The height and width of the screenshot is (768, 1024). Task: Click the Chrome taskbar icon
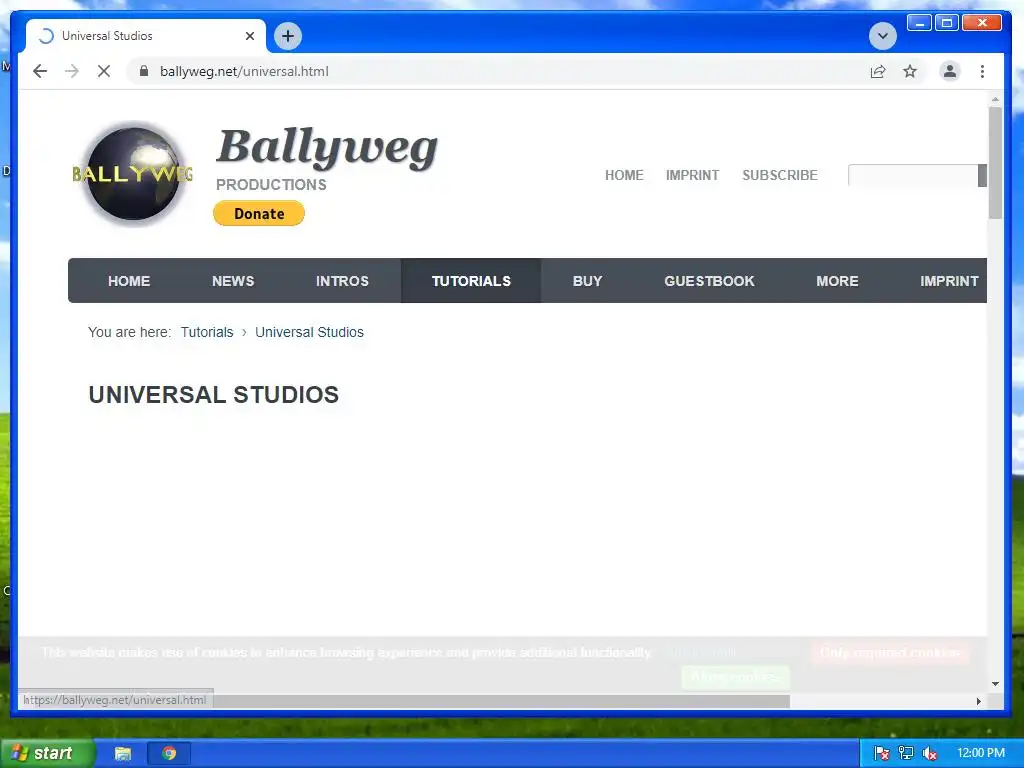point(169,754)
